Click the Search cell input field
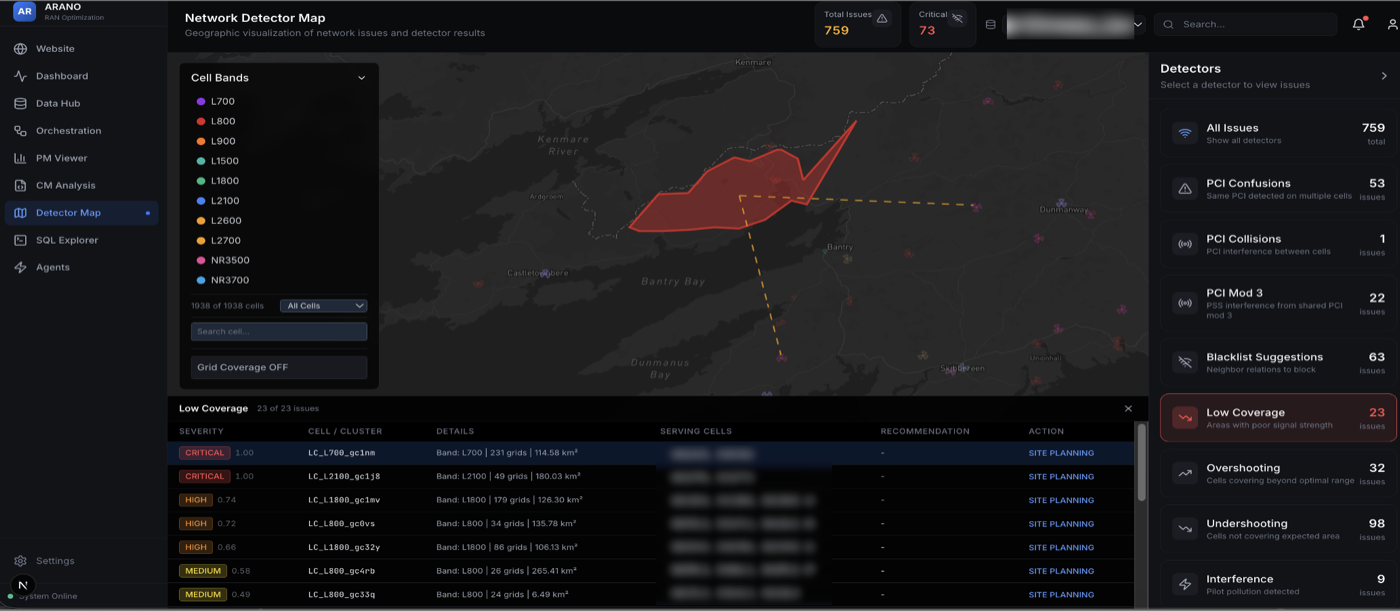The width and height of the screenshot is (1400, 611). [279, 331]
